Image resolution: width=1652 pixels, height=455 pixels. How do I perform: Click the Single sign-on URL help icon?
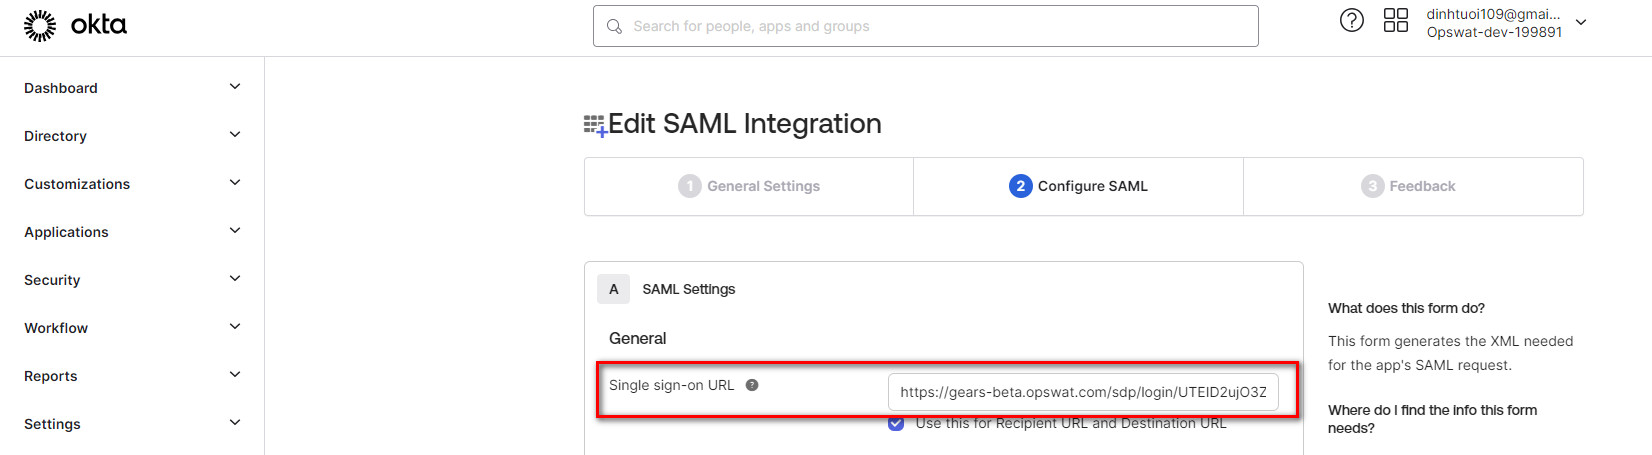[752, 385]
